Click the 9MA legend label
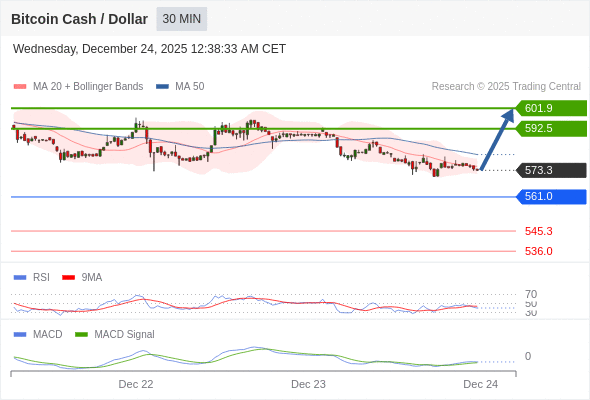The height and width of the screenshot is (400, 590). 92,278
